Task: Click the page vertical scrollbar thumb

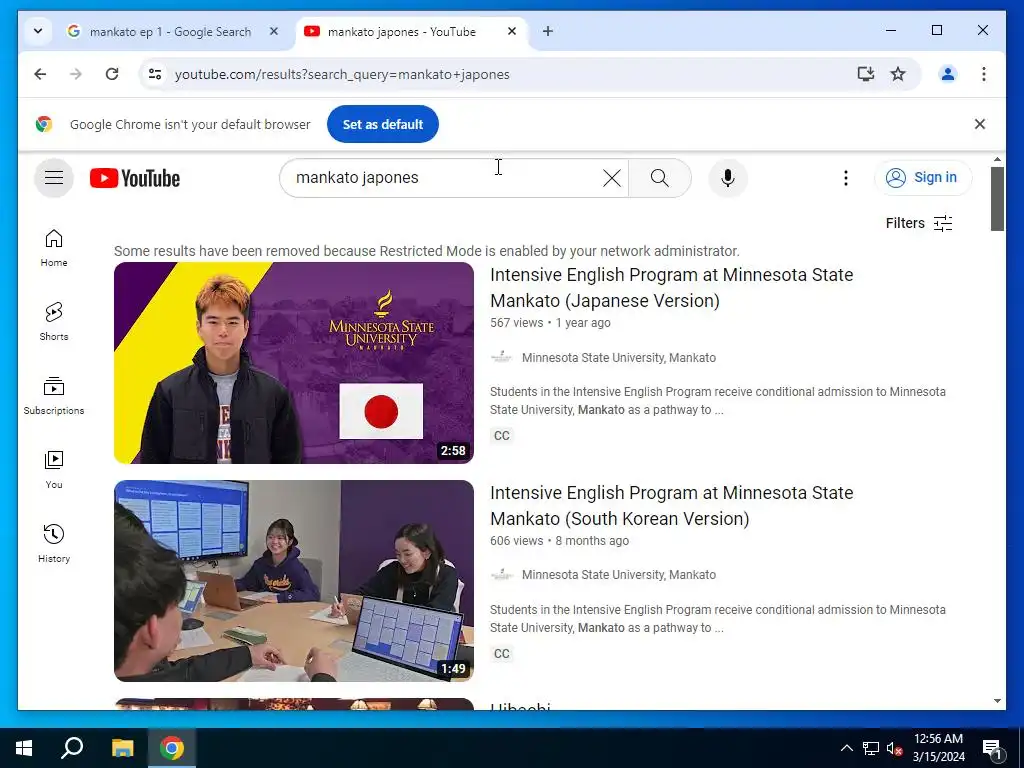Action: pos(997,199)
